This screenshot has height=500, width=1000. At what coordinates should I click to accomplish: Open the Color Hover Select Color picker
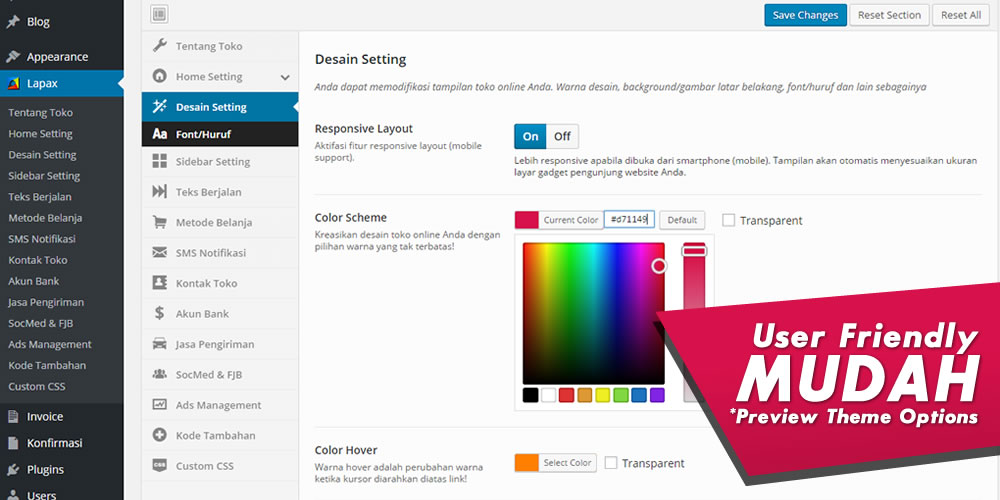pyautogui.click(x=568, y=463)
